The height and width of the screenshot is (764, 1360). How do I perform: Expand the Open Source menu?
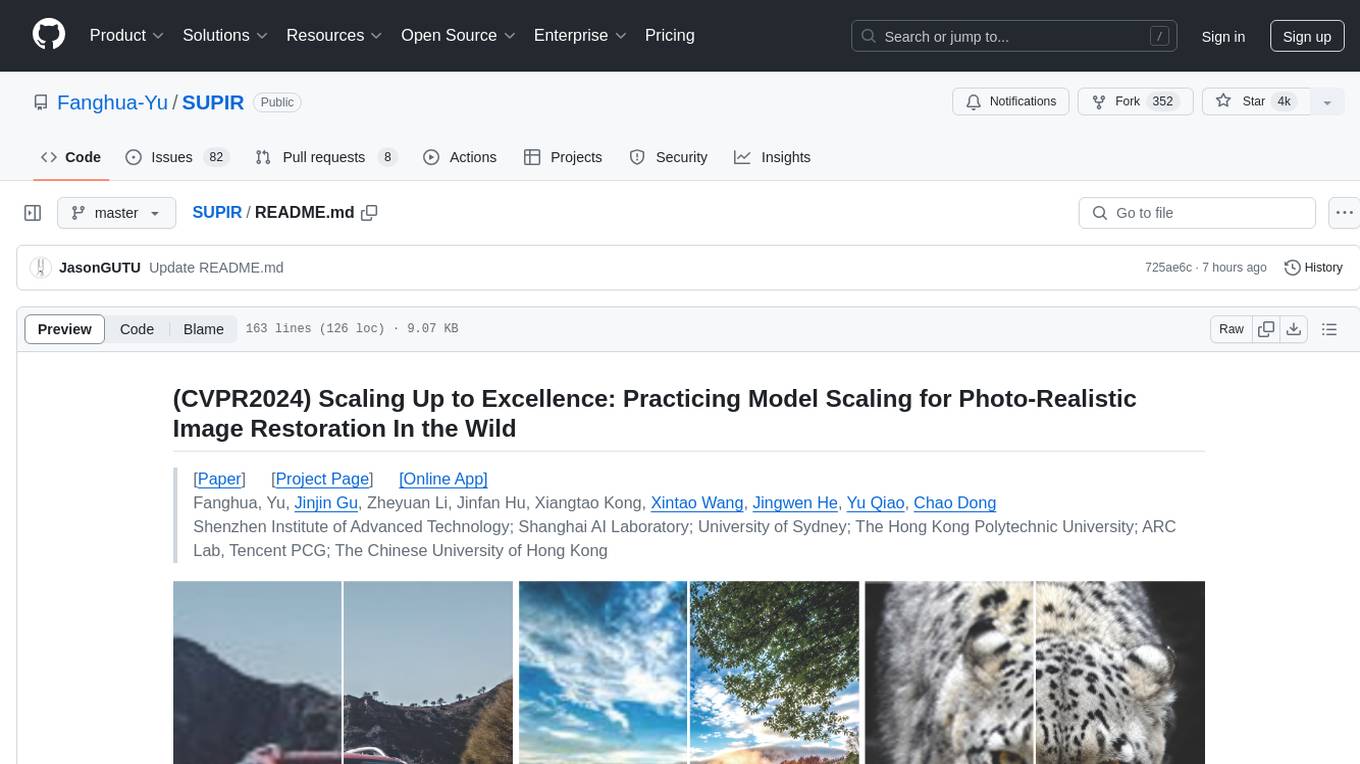pyautogui.click(x=458, y=35)
